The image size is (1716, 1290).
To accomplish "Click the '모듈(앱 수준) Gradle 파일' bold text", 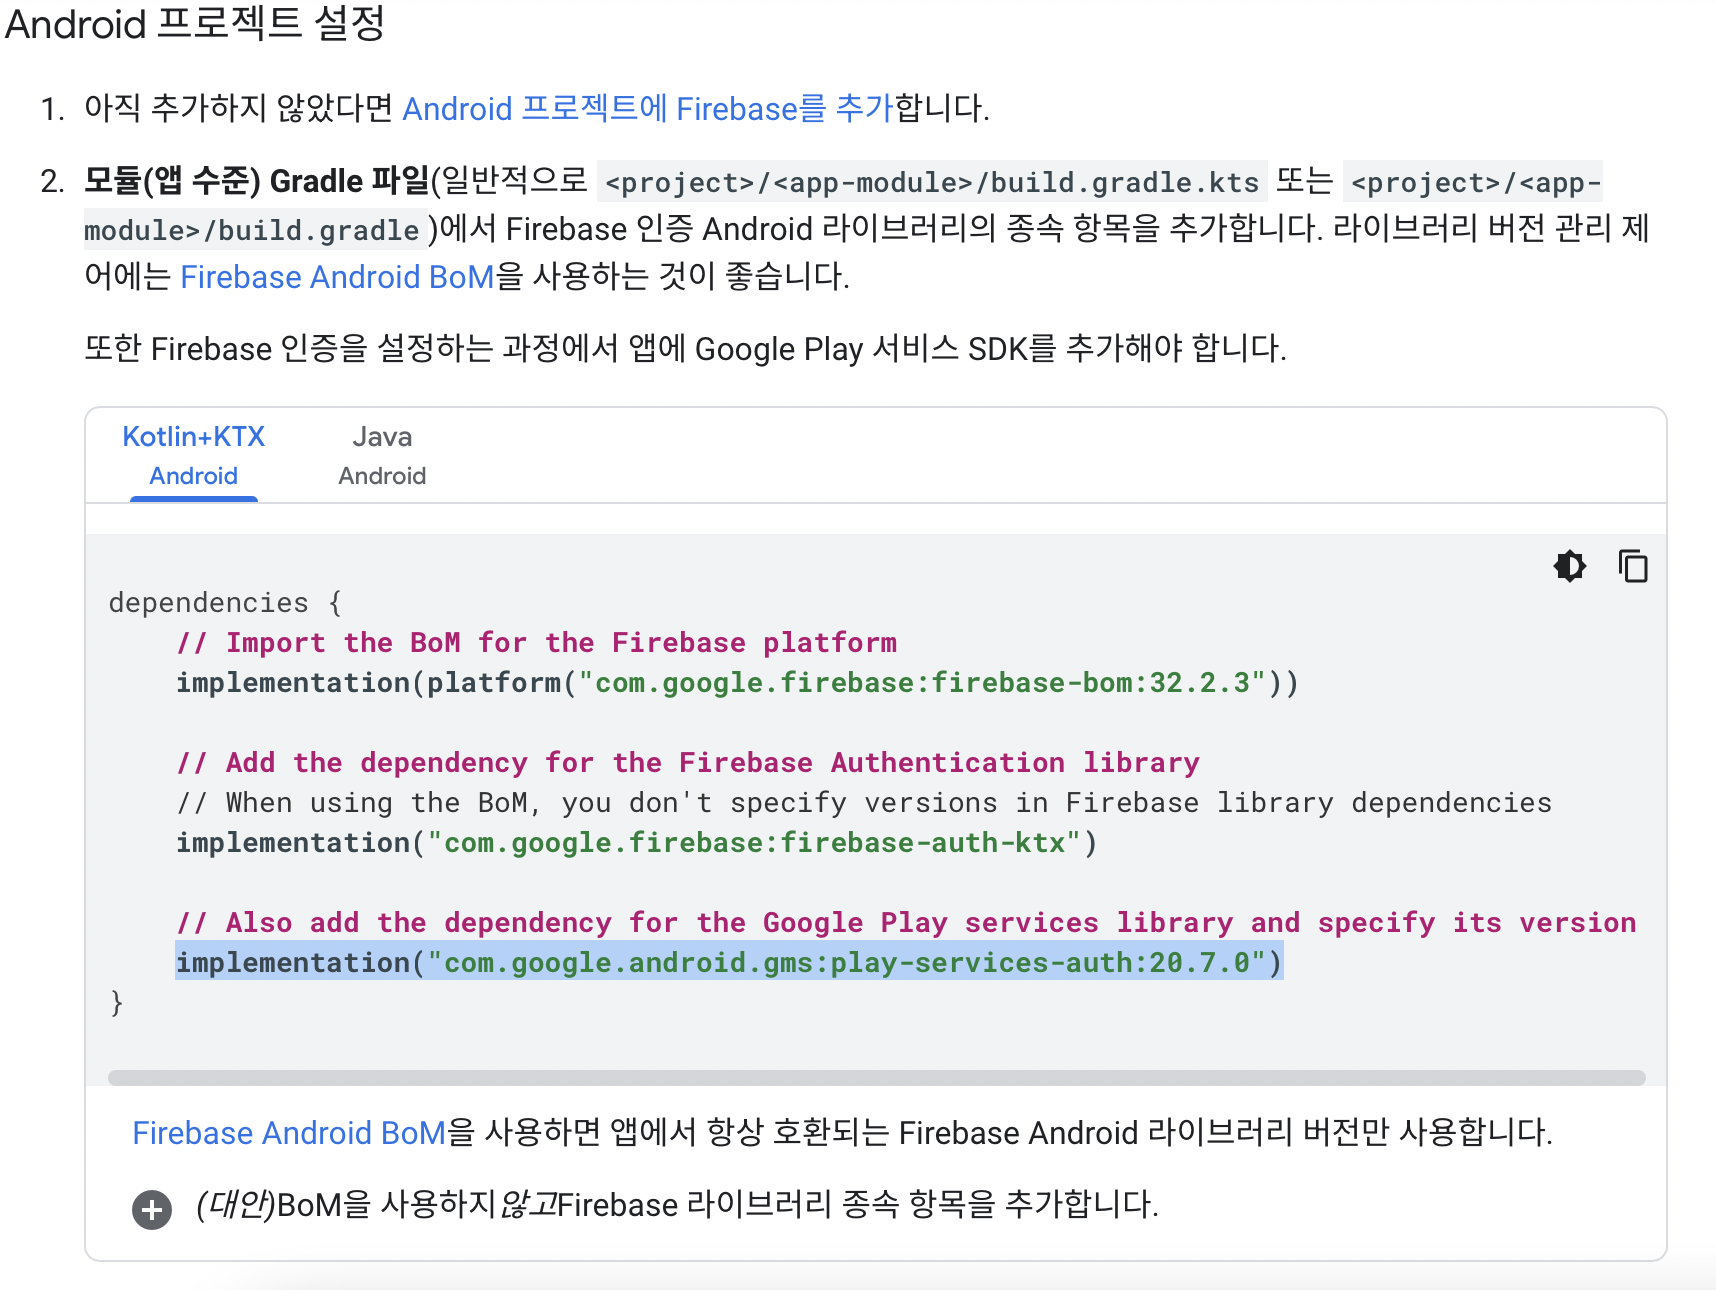I will click(256, 181).
